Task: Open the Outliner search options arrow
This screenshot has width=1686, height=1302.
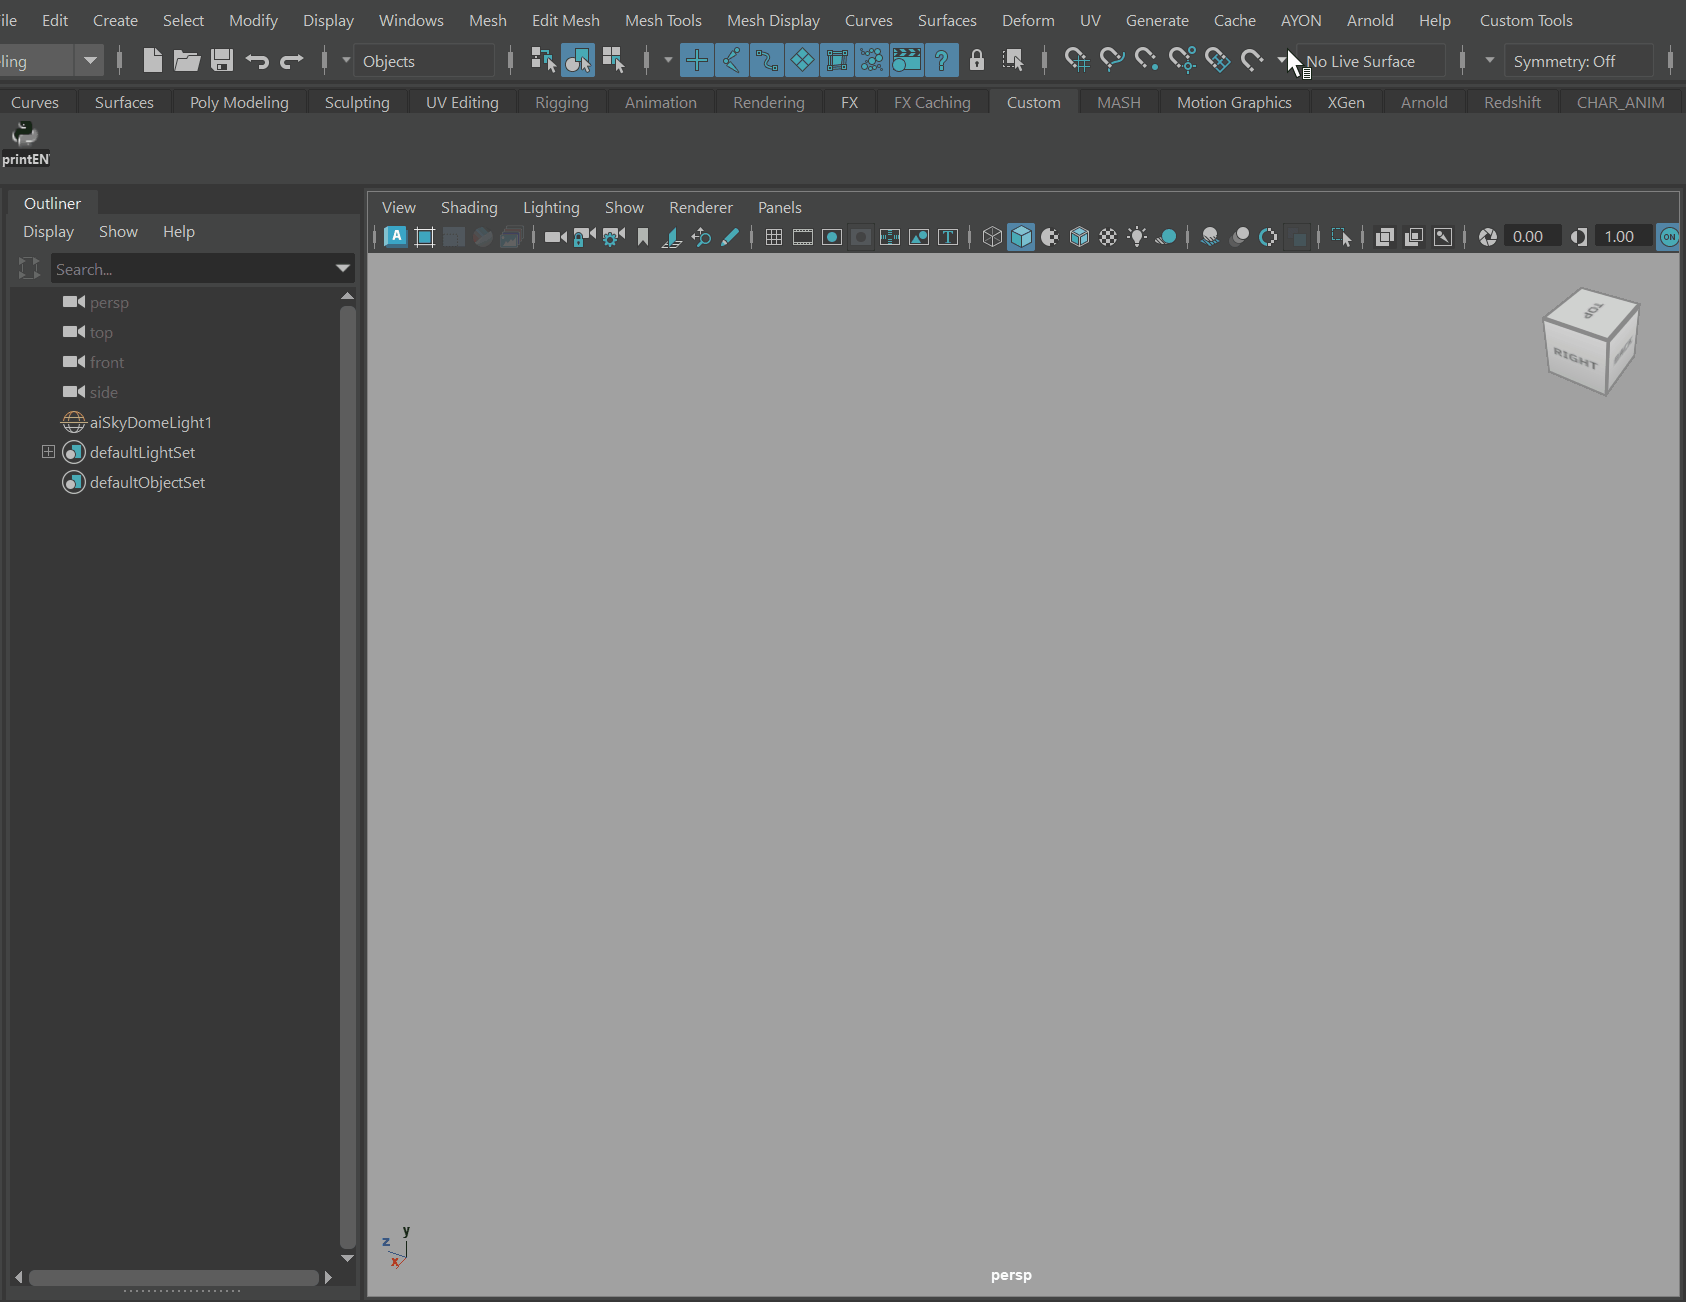Action: coord(343,268)
